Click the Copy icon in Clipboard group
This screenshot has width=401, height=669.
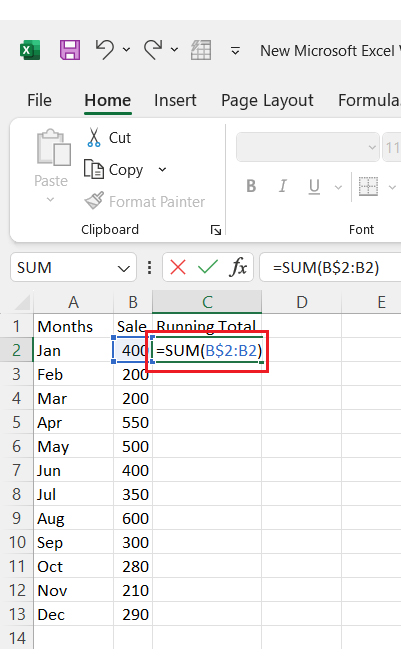click(93, 169)
